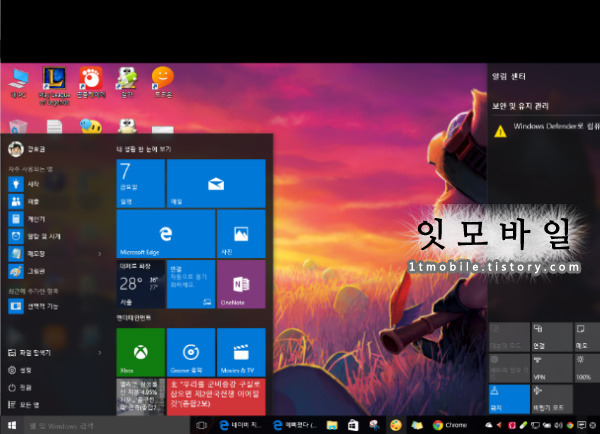Change brightness via 100% quick action
600x434 pixels.
587,368
